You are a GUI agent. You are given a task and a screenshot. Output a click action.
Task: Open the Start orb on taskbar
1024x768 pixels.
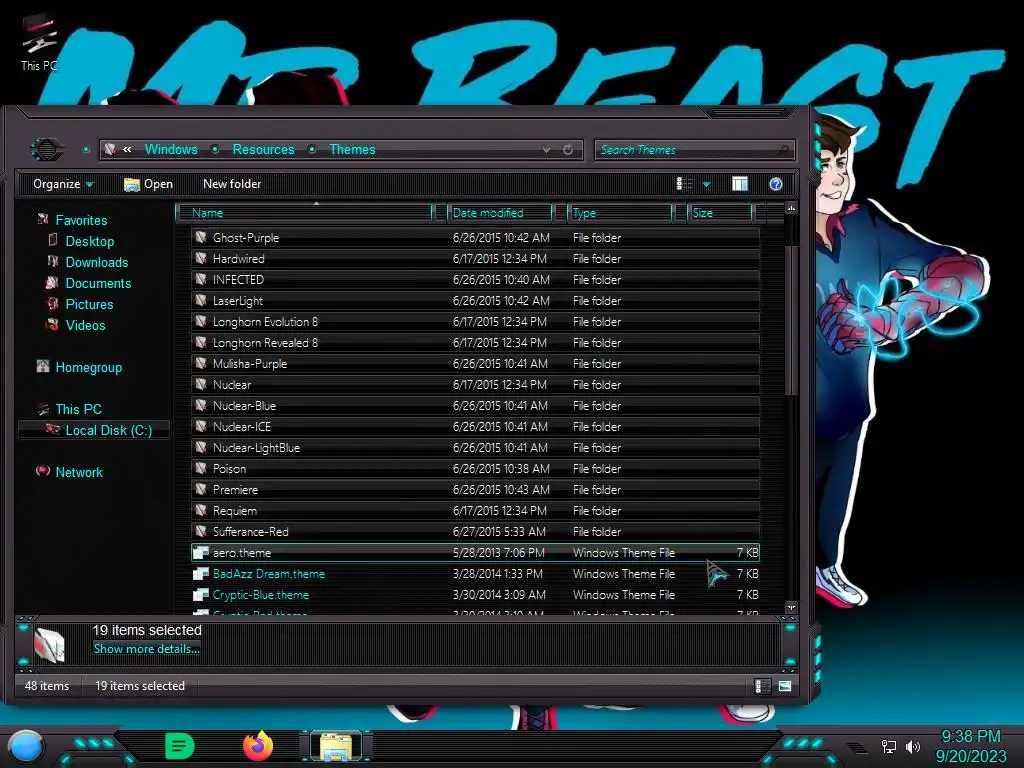pos(26,747)
